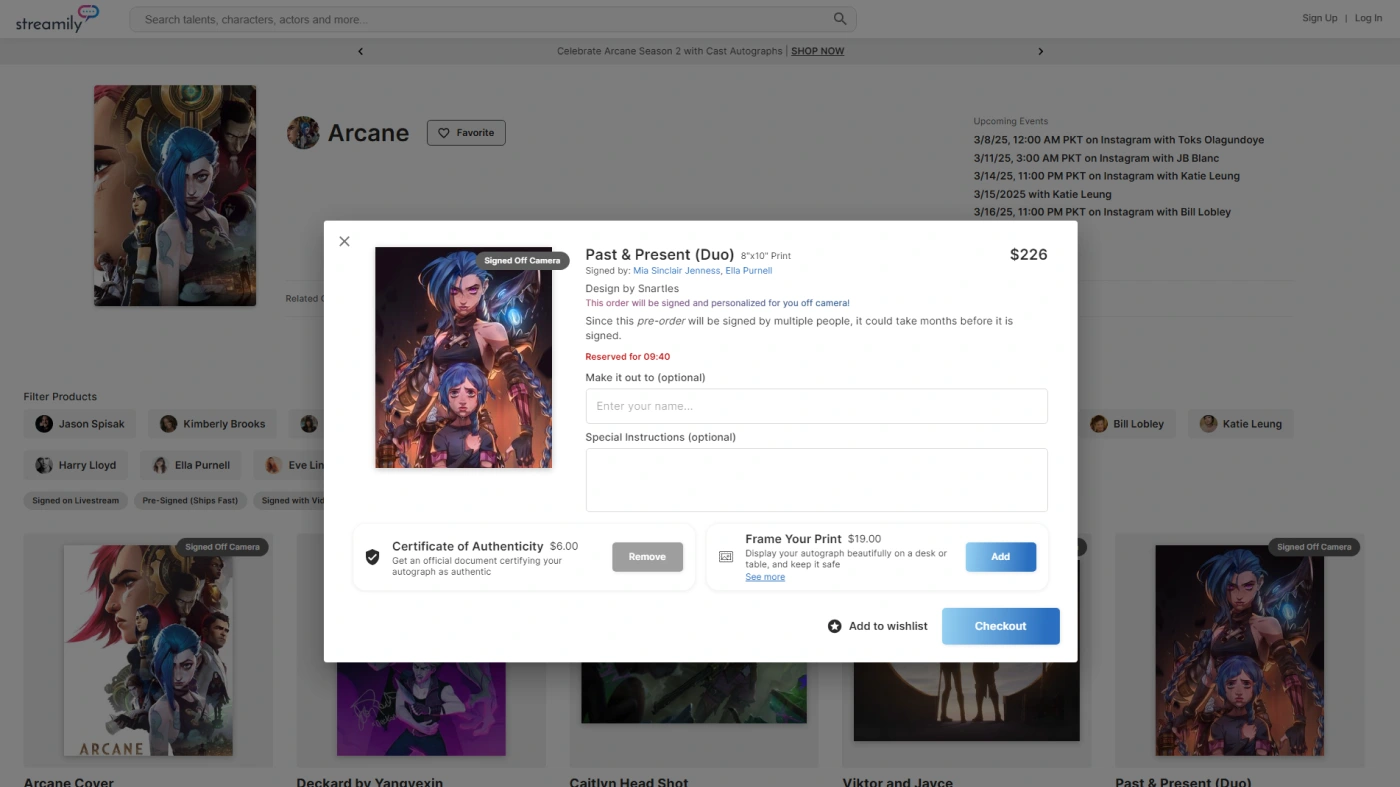Image resolution: width=1400 pixels, height=787 pixels.
Task: Filter products by Ella Purnell
Action: [190, 465]
